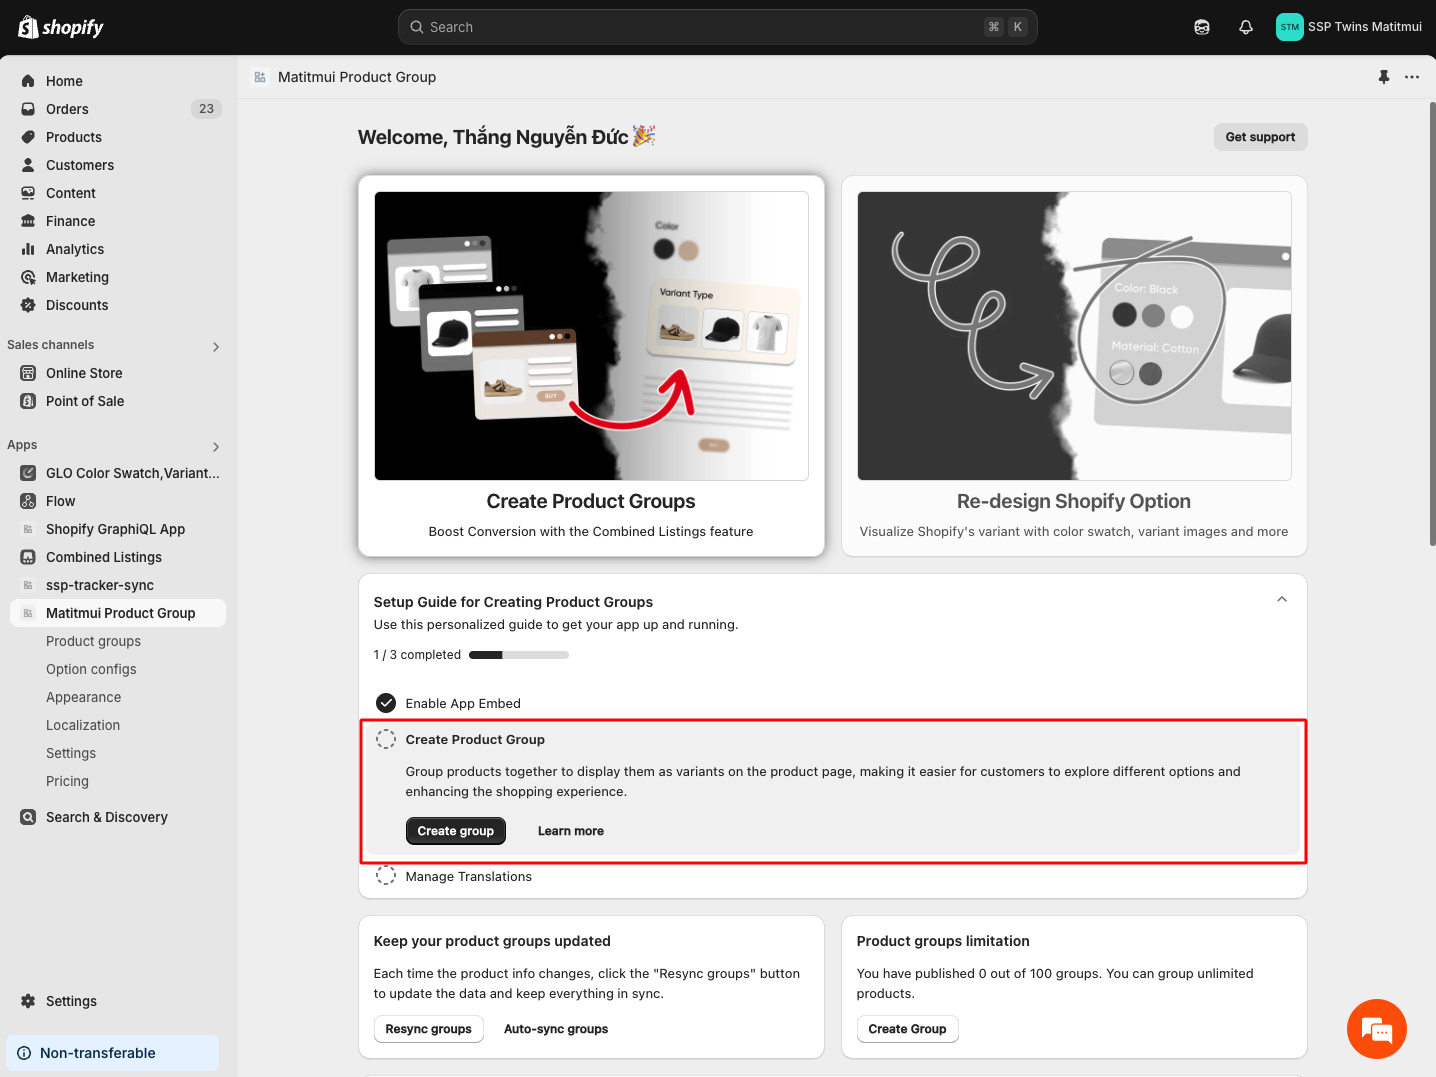Toggle the Enable App Embed completed checkmark
This screenshot has width=1436, height=1077.
pos(386,703)
